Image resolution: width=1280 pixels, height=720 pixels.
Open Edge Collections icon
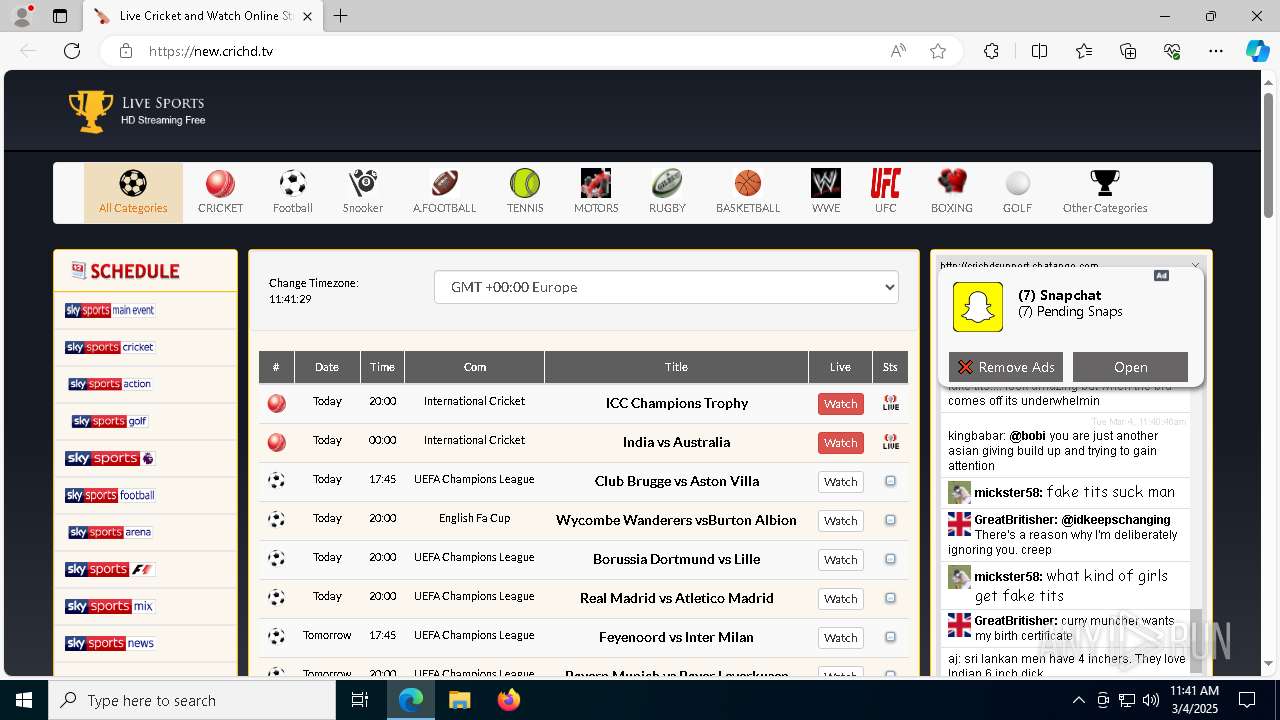click(x=1128, y=51)
